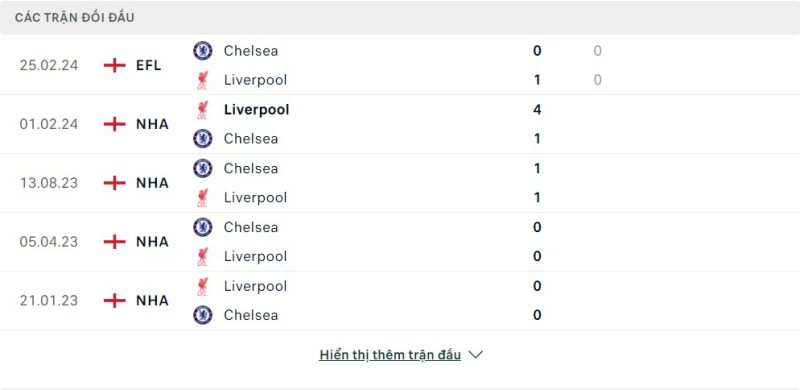Click England flag in 13.08.23 row
This screenshot has width=800, height=390.
click(x=114, y=183)
